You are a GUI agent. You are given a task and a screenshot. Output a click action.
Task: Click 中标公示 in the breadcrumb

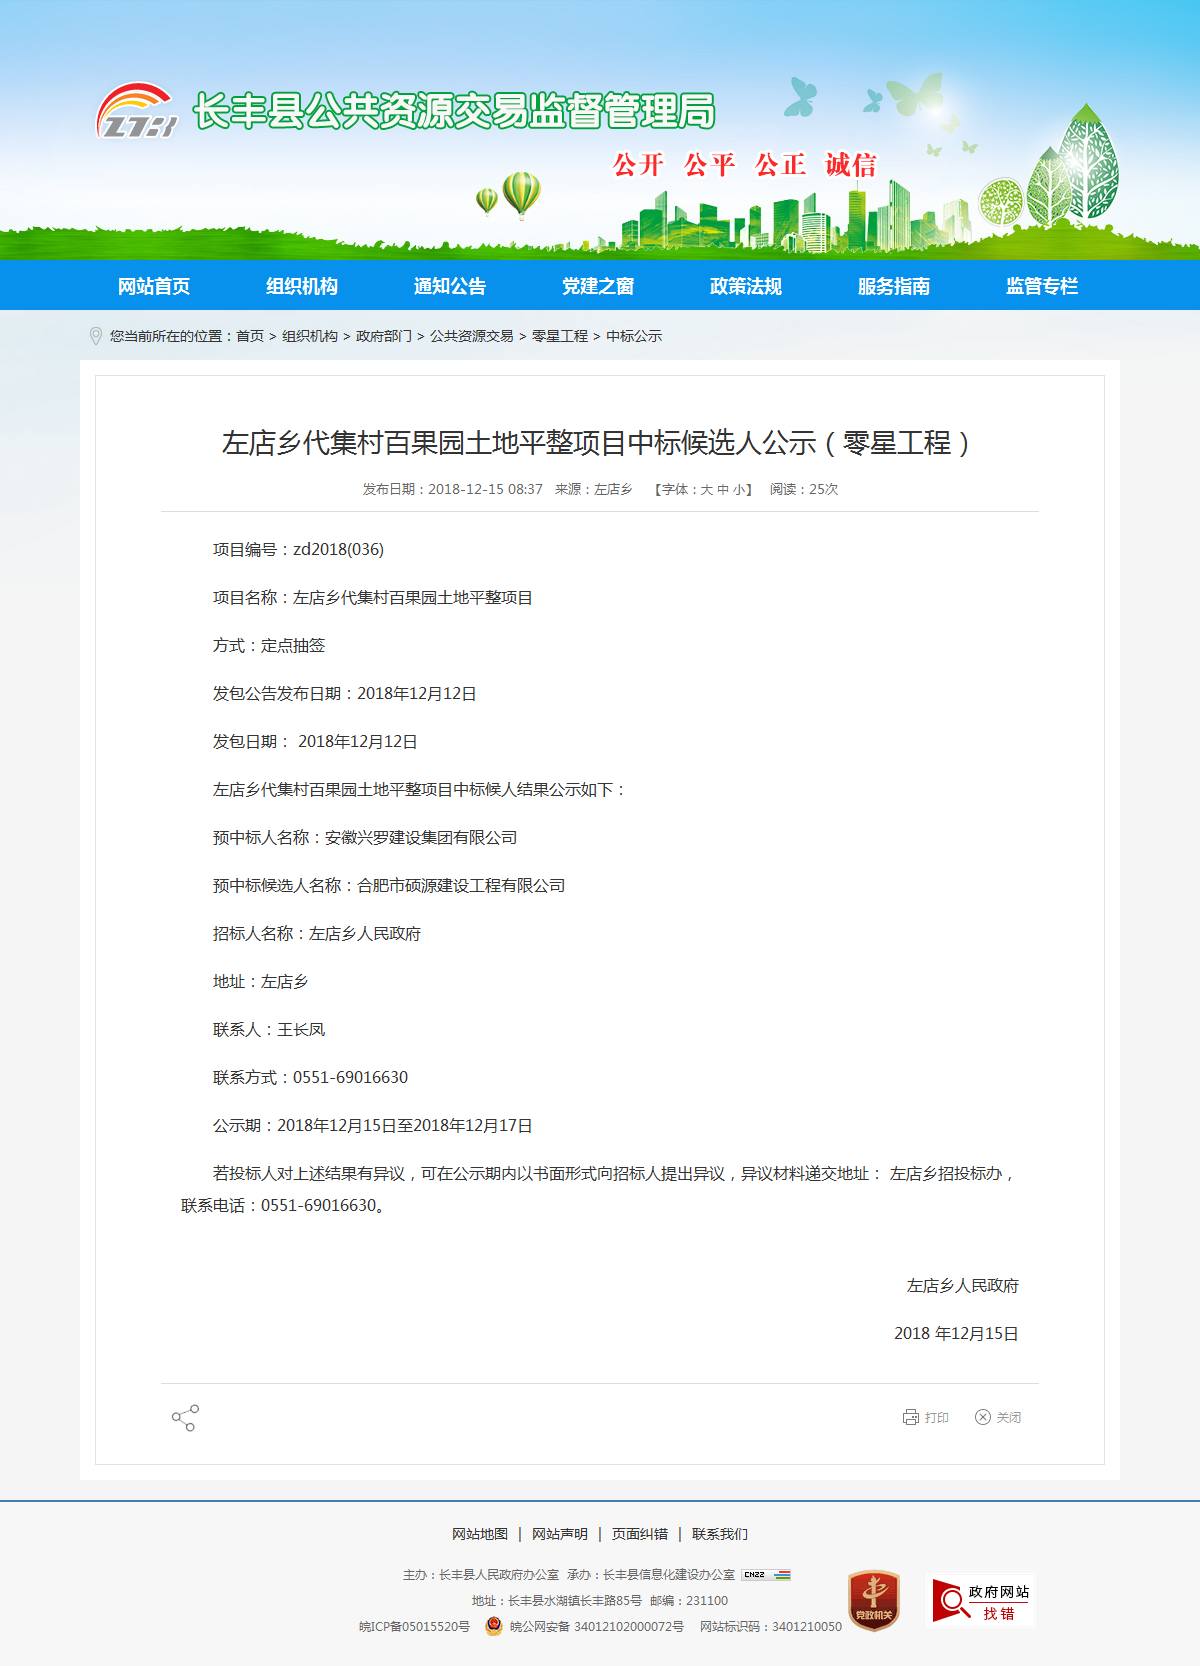pos(634,336)
